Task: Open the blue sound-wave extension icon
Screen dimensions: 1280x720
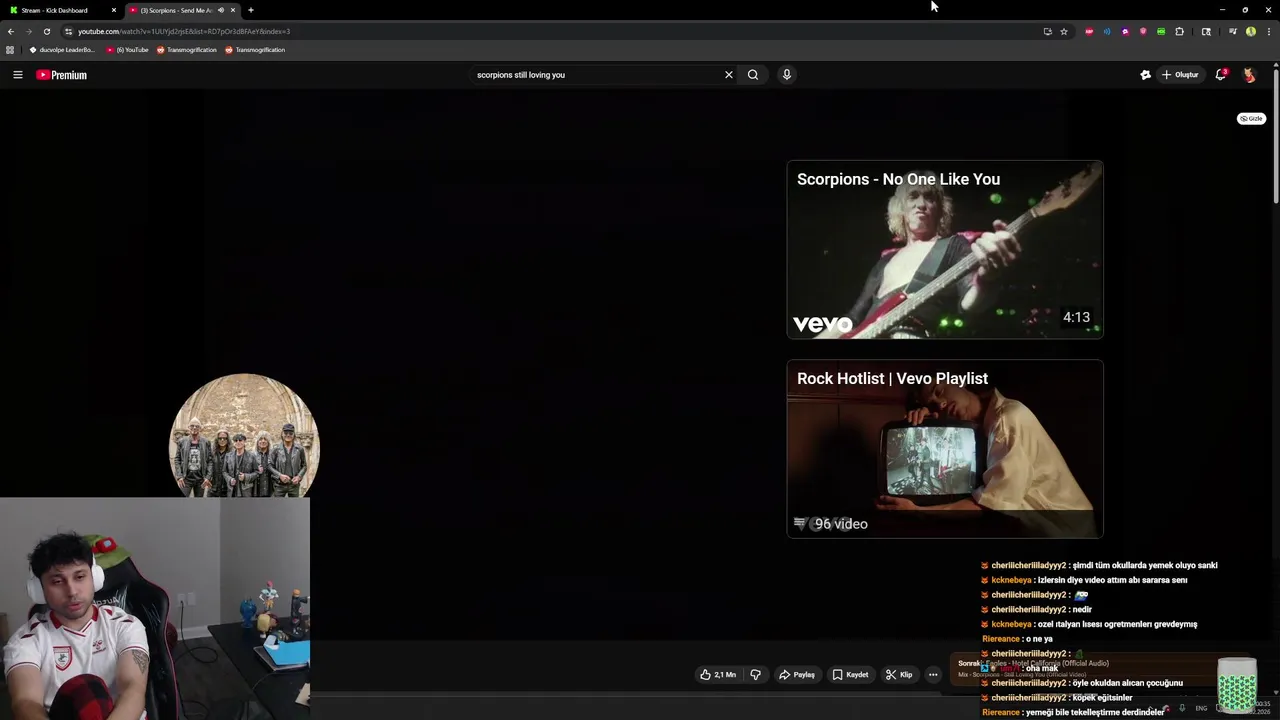Action: click(x=1107, y=31)
